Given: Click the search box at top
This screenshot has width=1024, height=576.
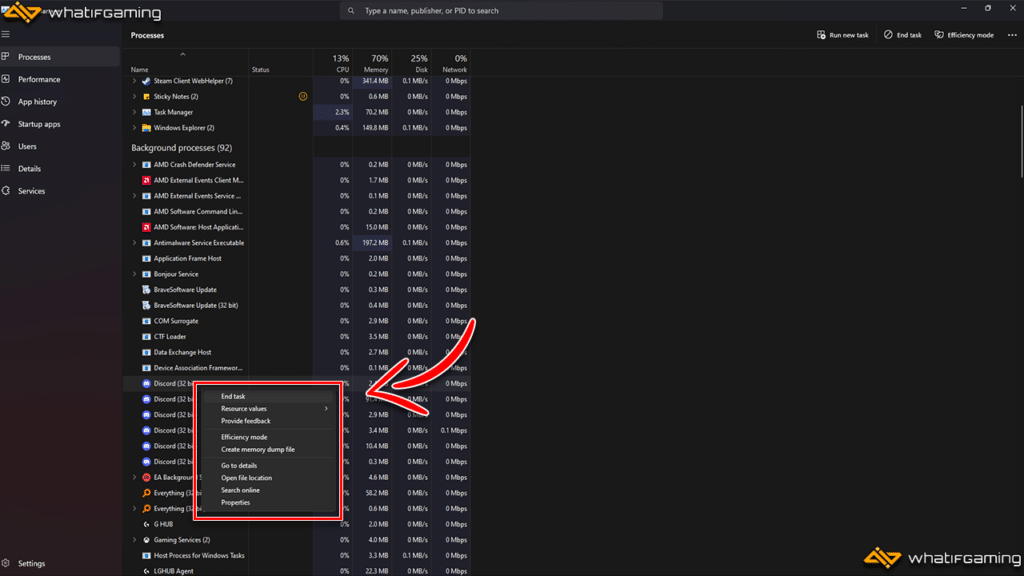Looking at the screenshot, I should point(501,11).
